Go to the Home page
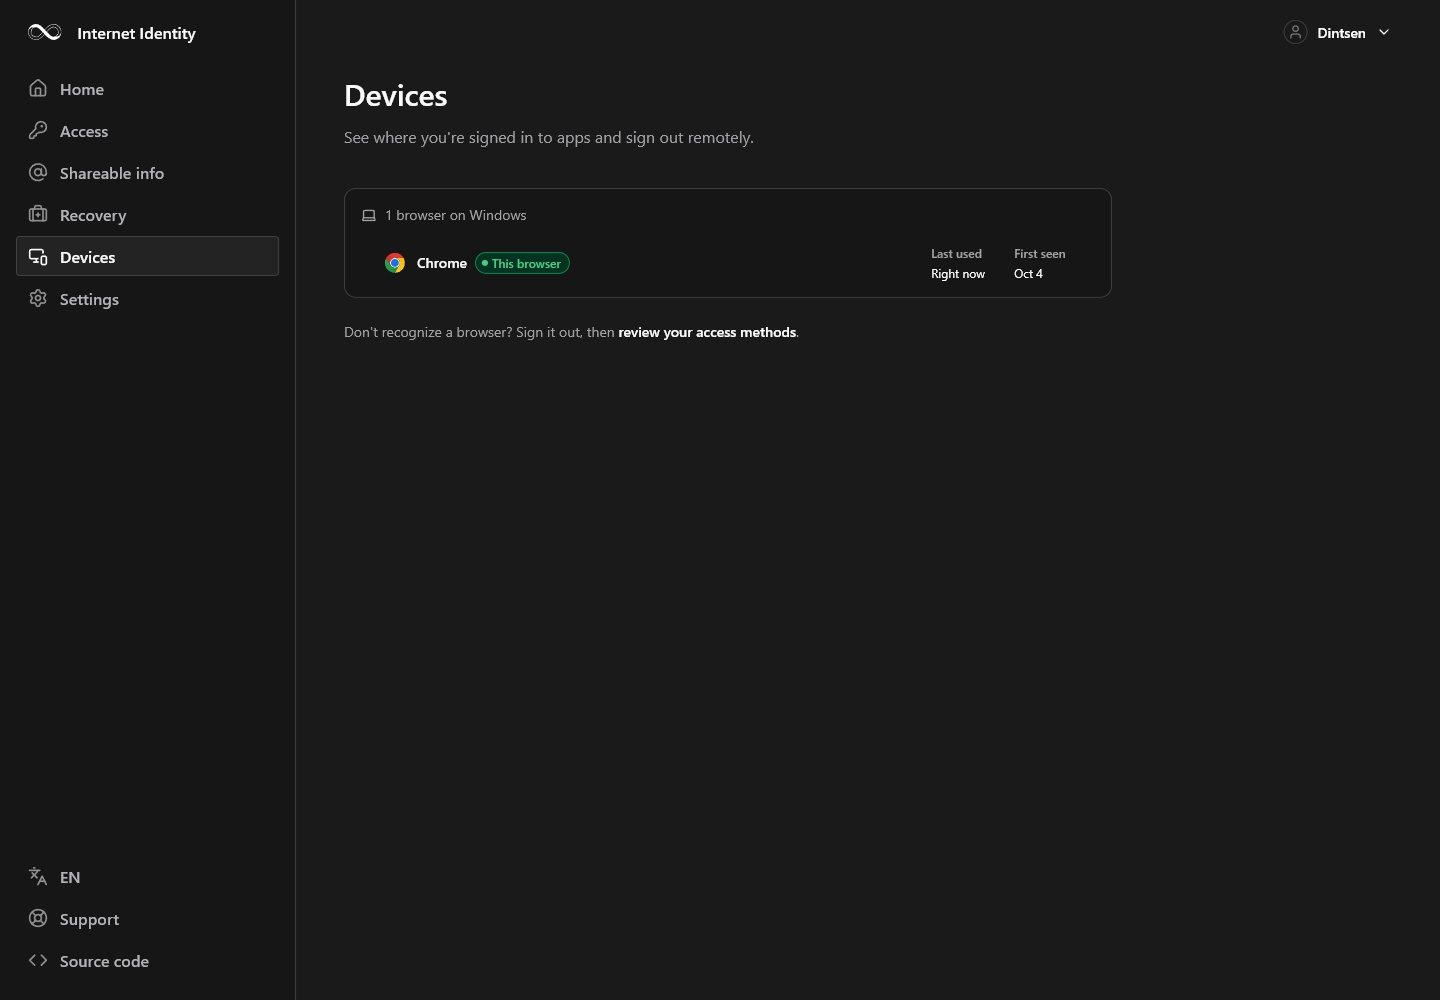Image resolution: width=1440 pixels, height=1000 pixels. point(147,89)
